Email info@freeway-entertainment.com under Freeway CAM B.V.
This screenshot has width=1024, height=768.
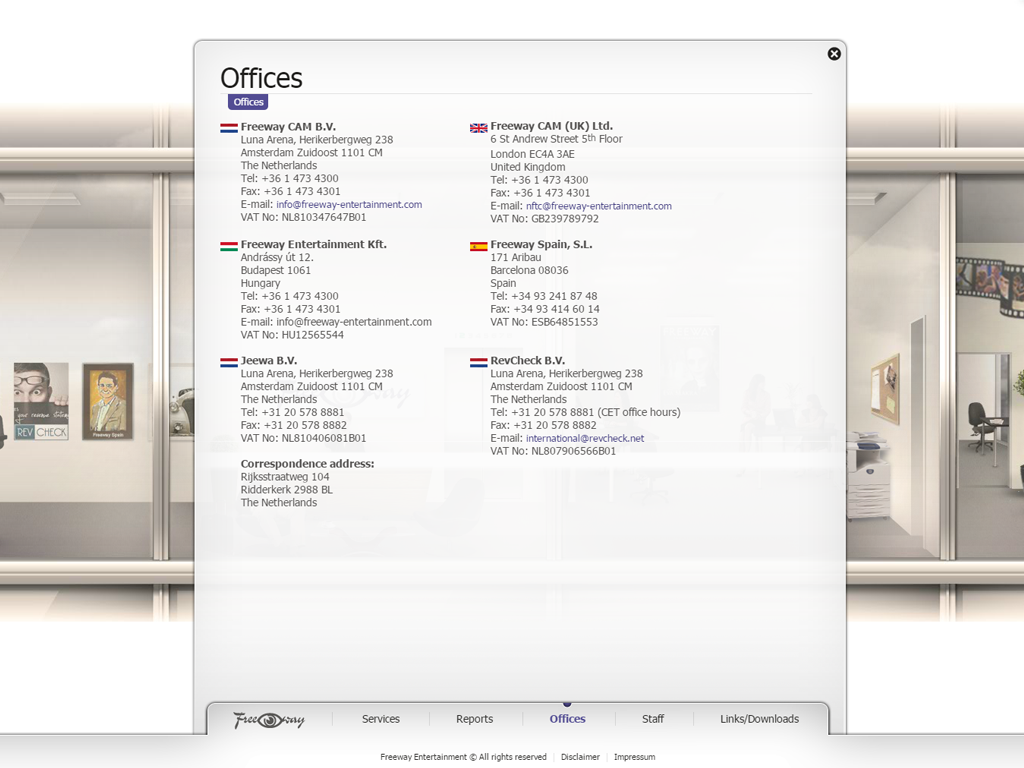(349, 204)
